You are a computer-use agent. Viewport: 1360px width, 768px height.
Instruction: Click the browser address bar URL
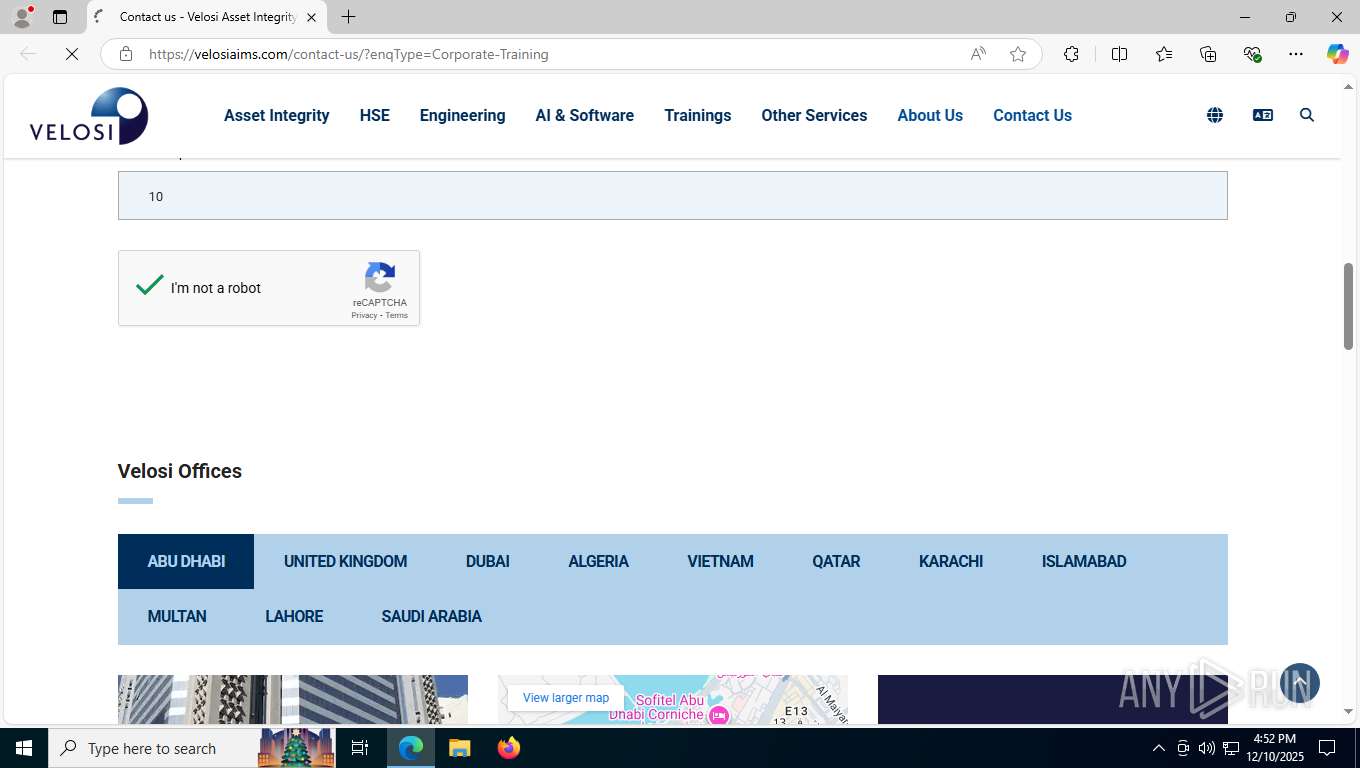348,54
